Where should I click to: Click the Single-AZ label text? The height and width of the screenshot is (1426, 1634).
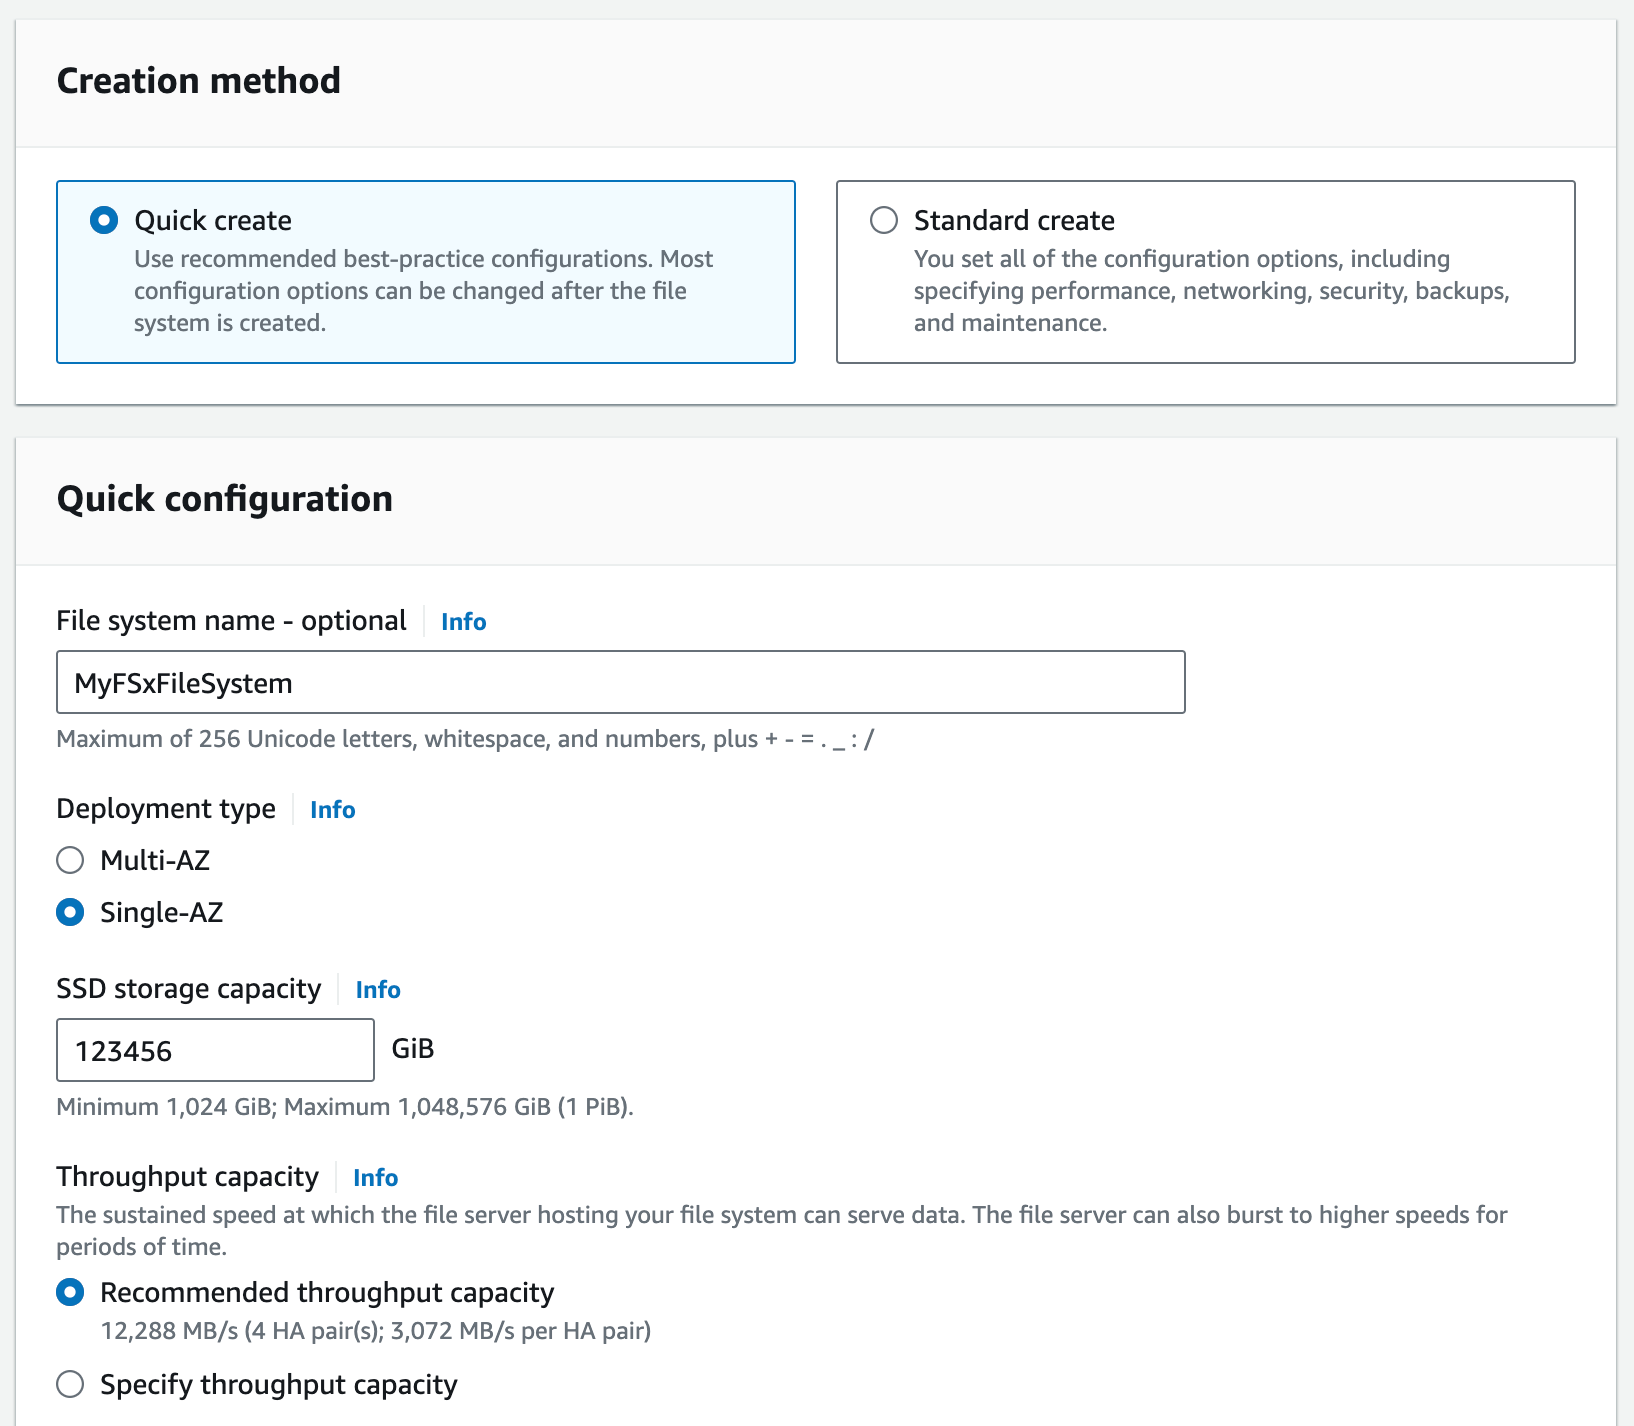tap(162, 912)
